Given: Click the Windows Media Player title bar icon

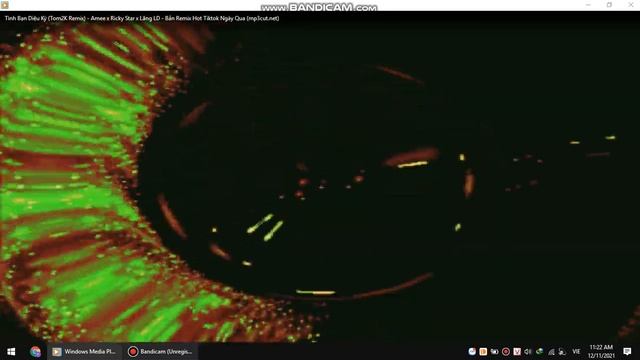Looking at the screenshot, I should click(x=5, y=5).
